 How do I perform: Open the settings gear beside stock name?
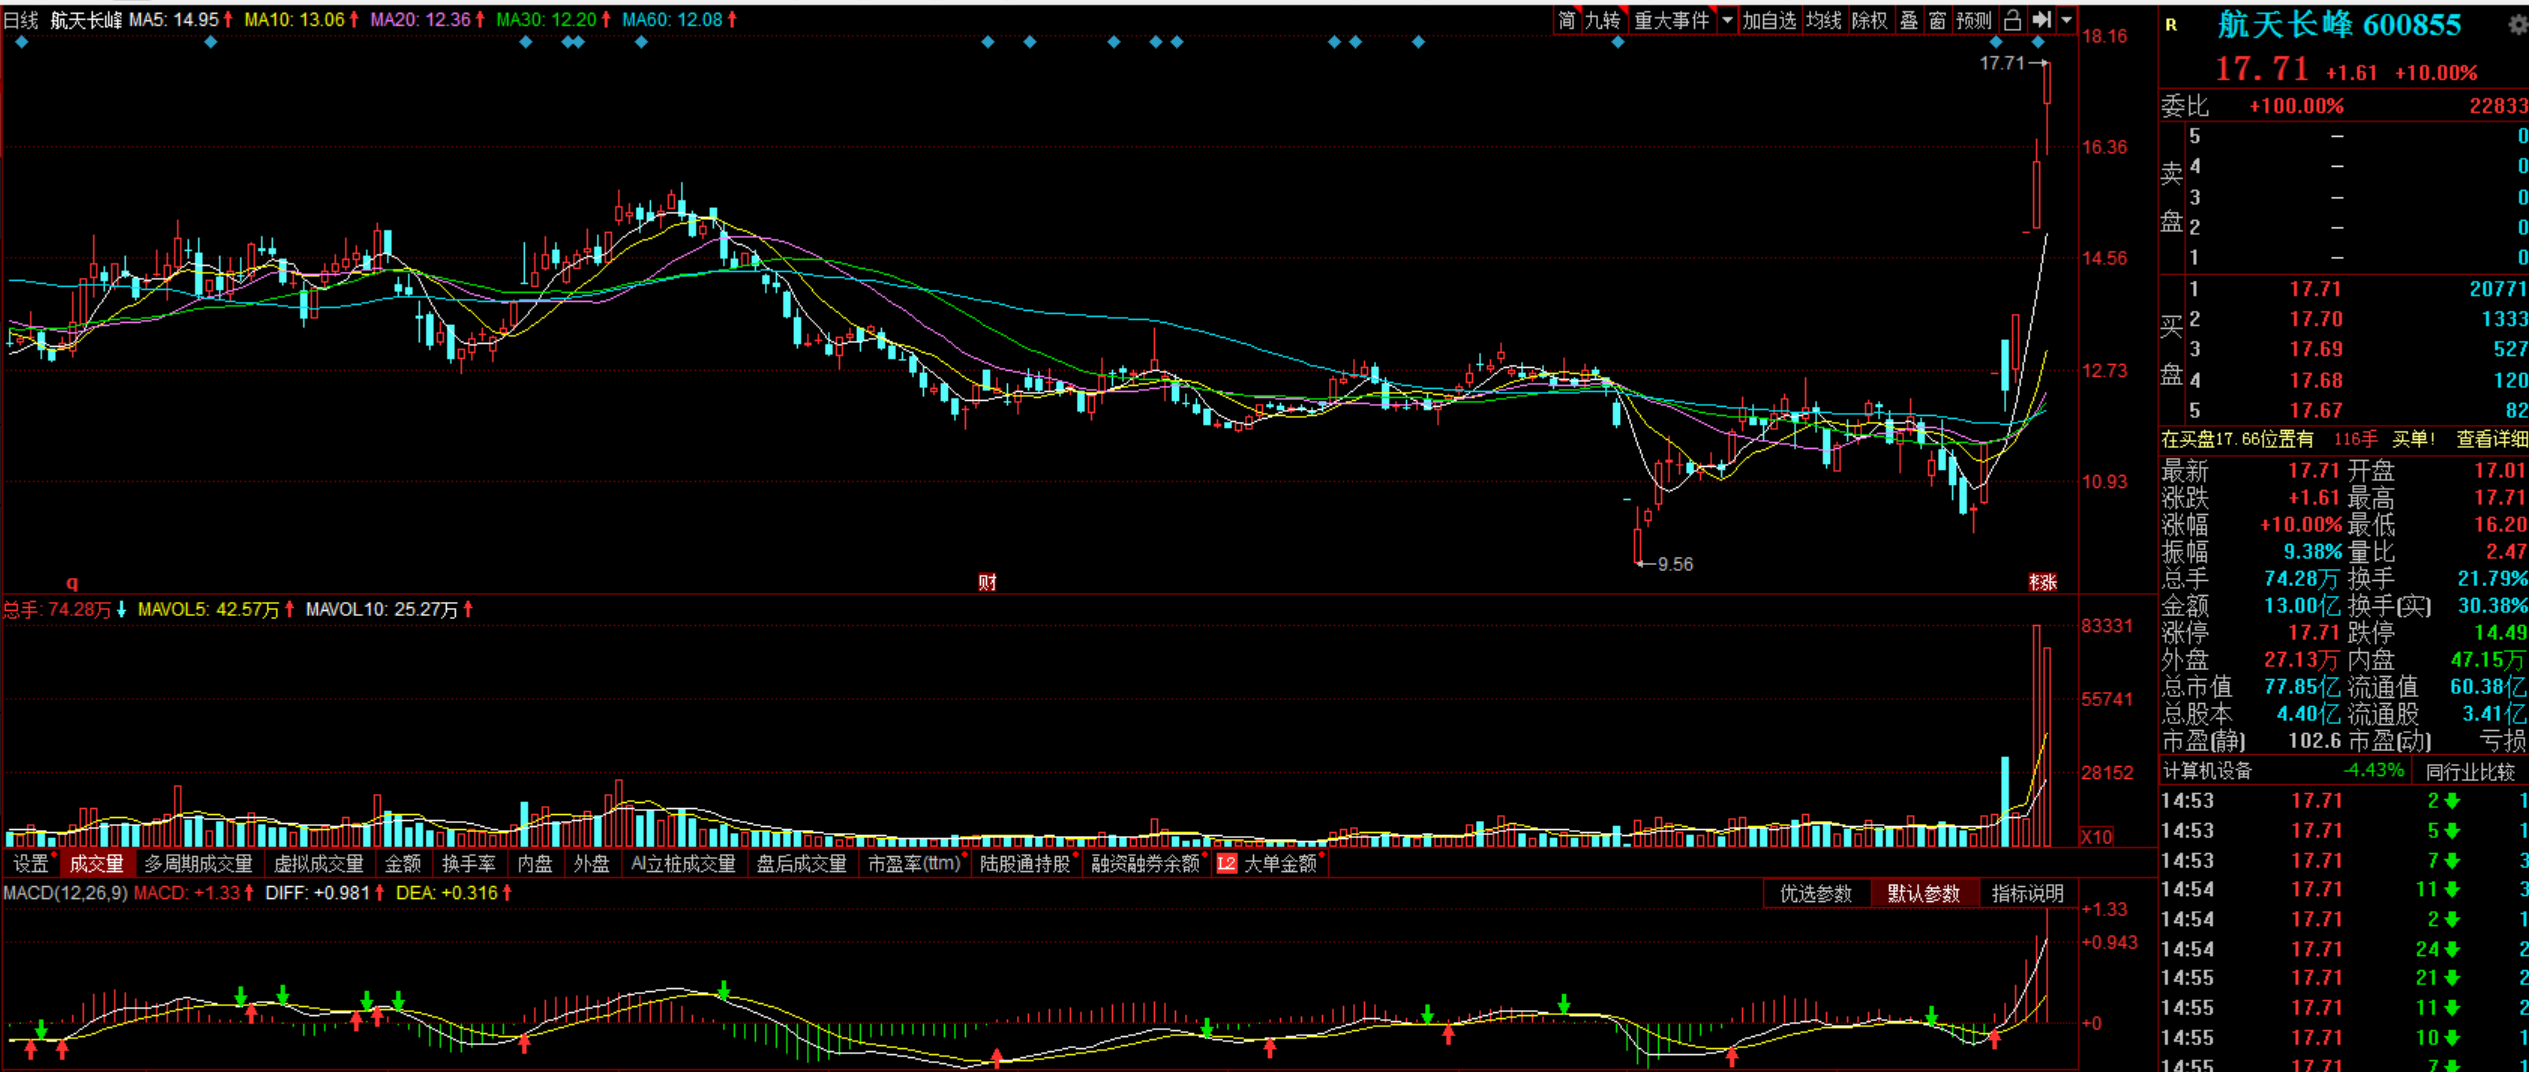(2517, 25)
